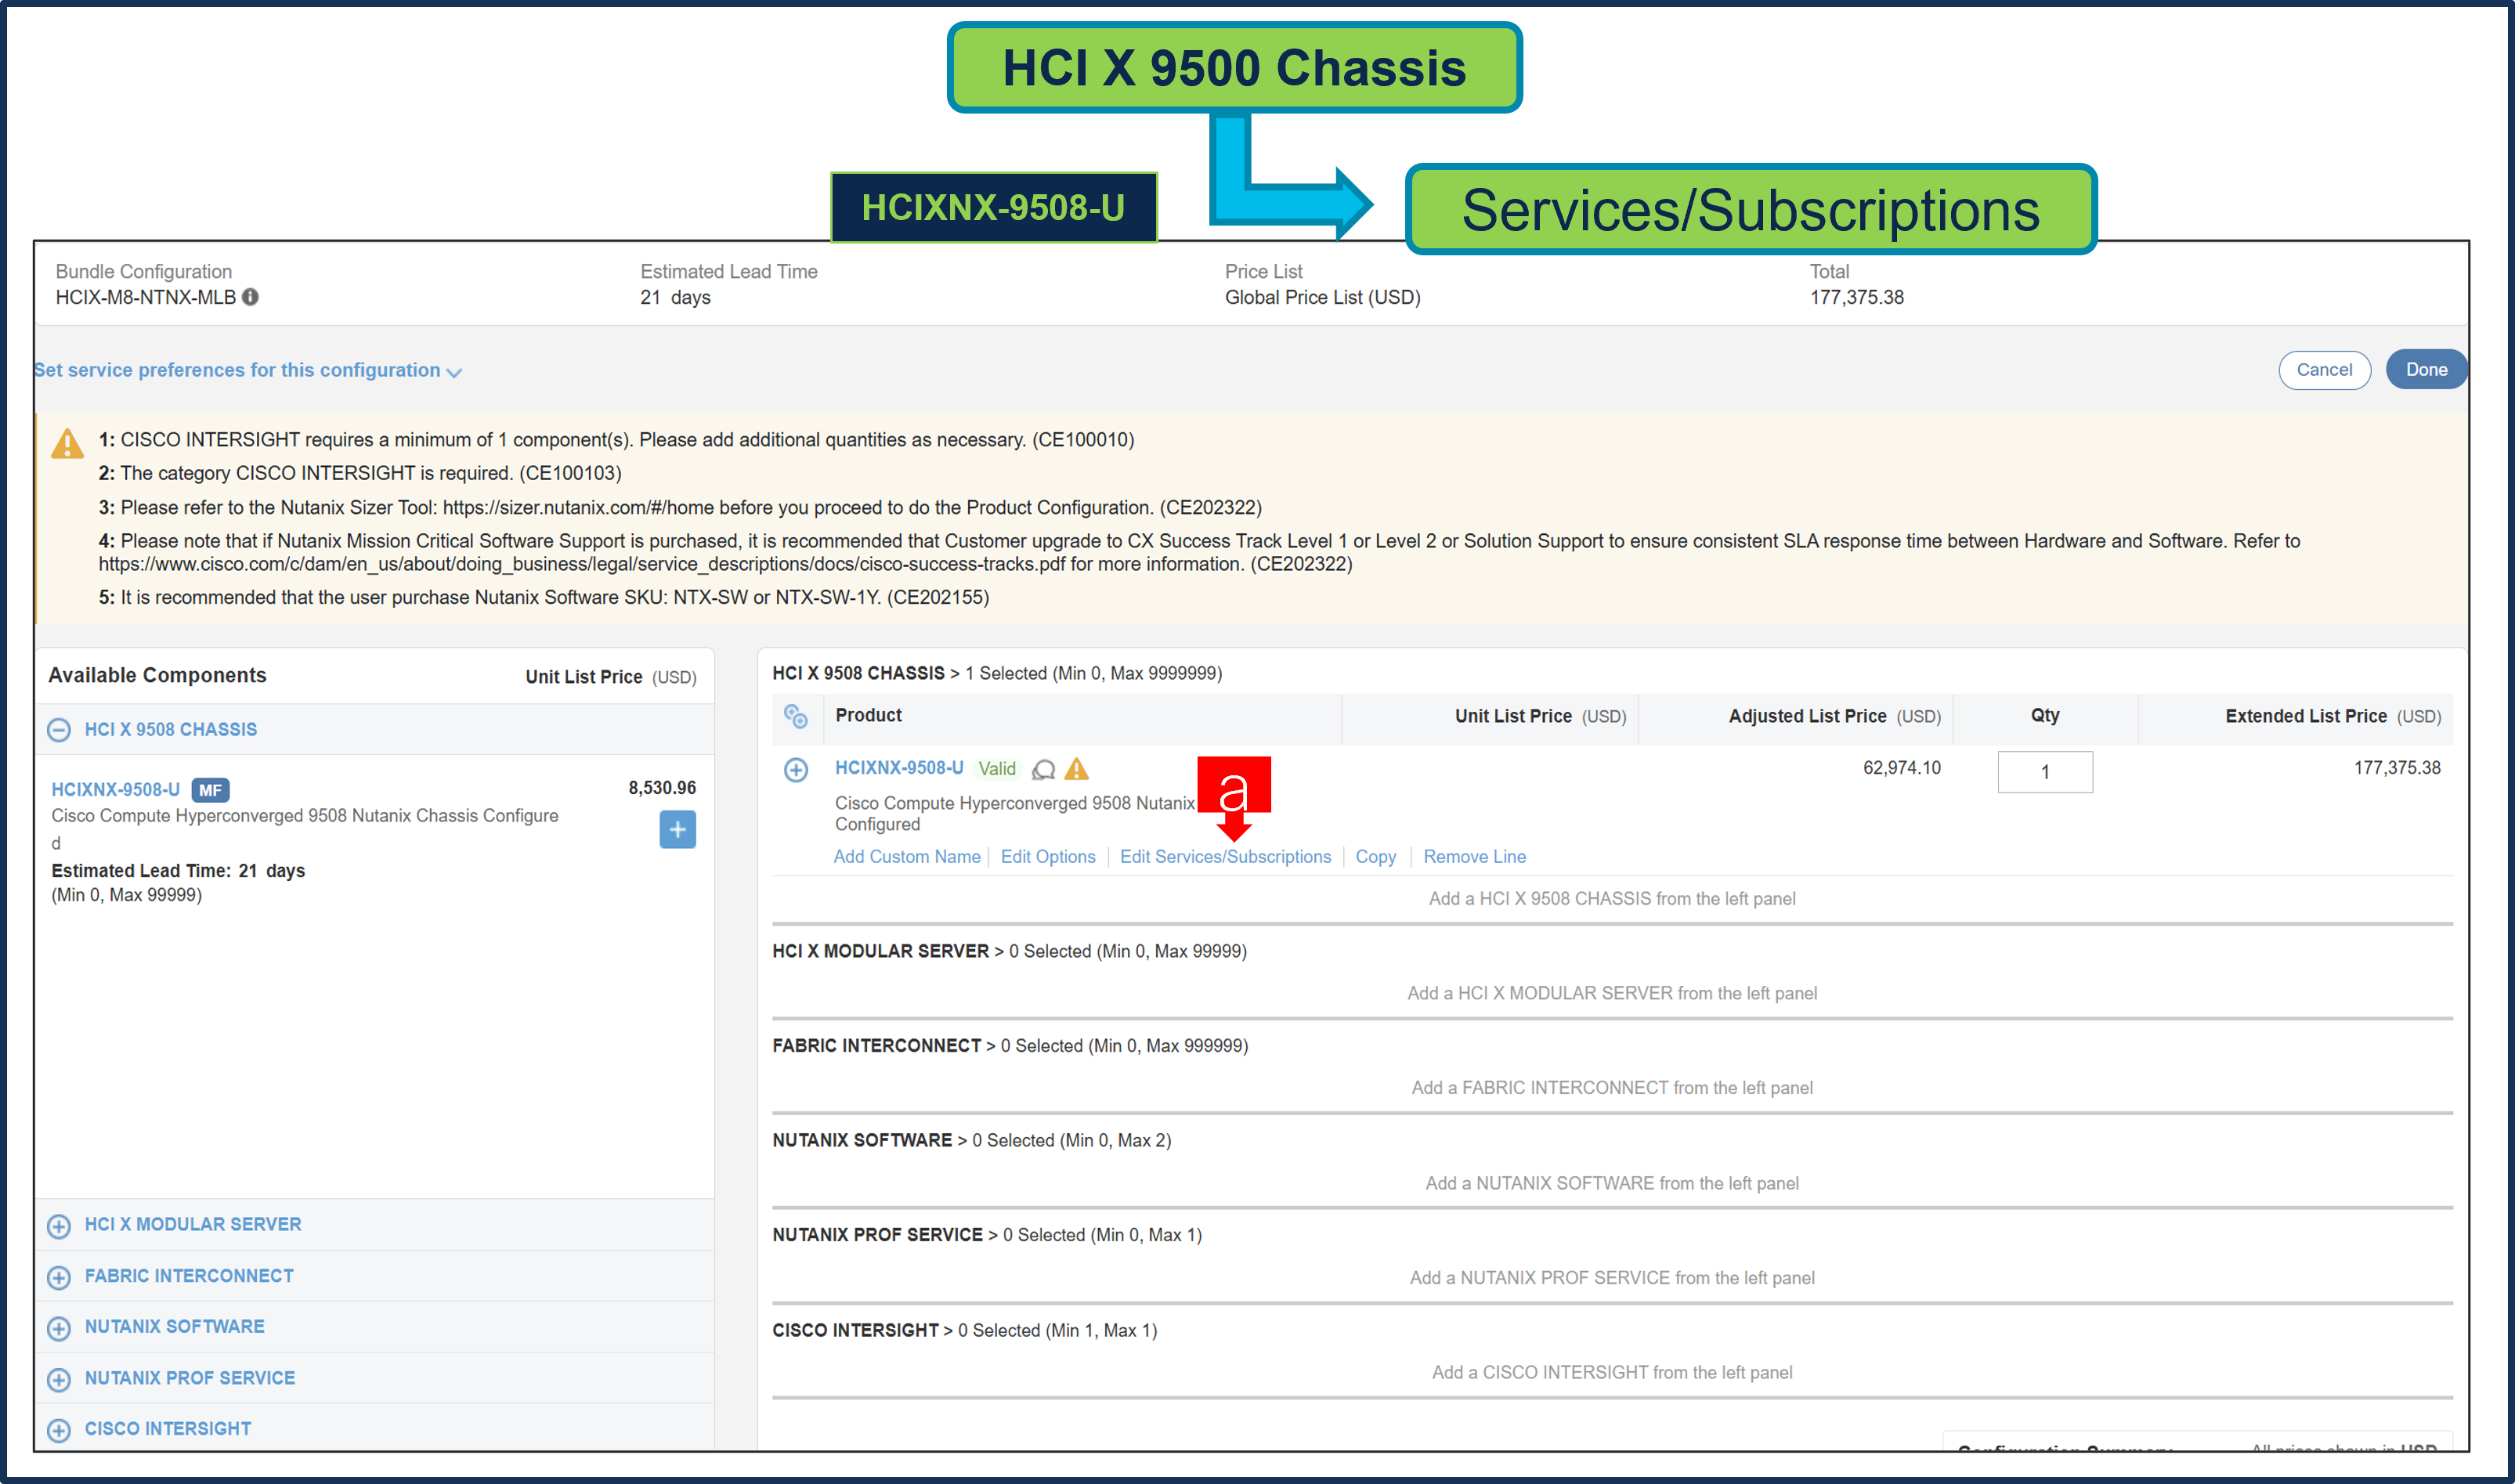Collapse the HCI X 9508 CHASSIS component group
This screenshot has height=1484, width=2515.
[58, 729]
